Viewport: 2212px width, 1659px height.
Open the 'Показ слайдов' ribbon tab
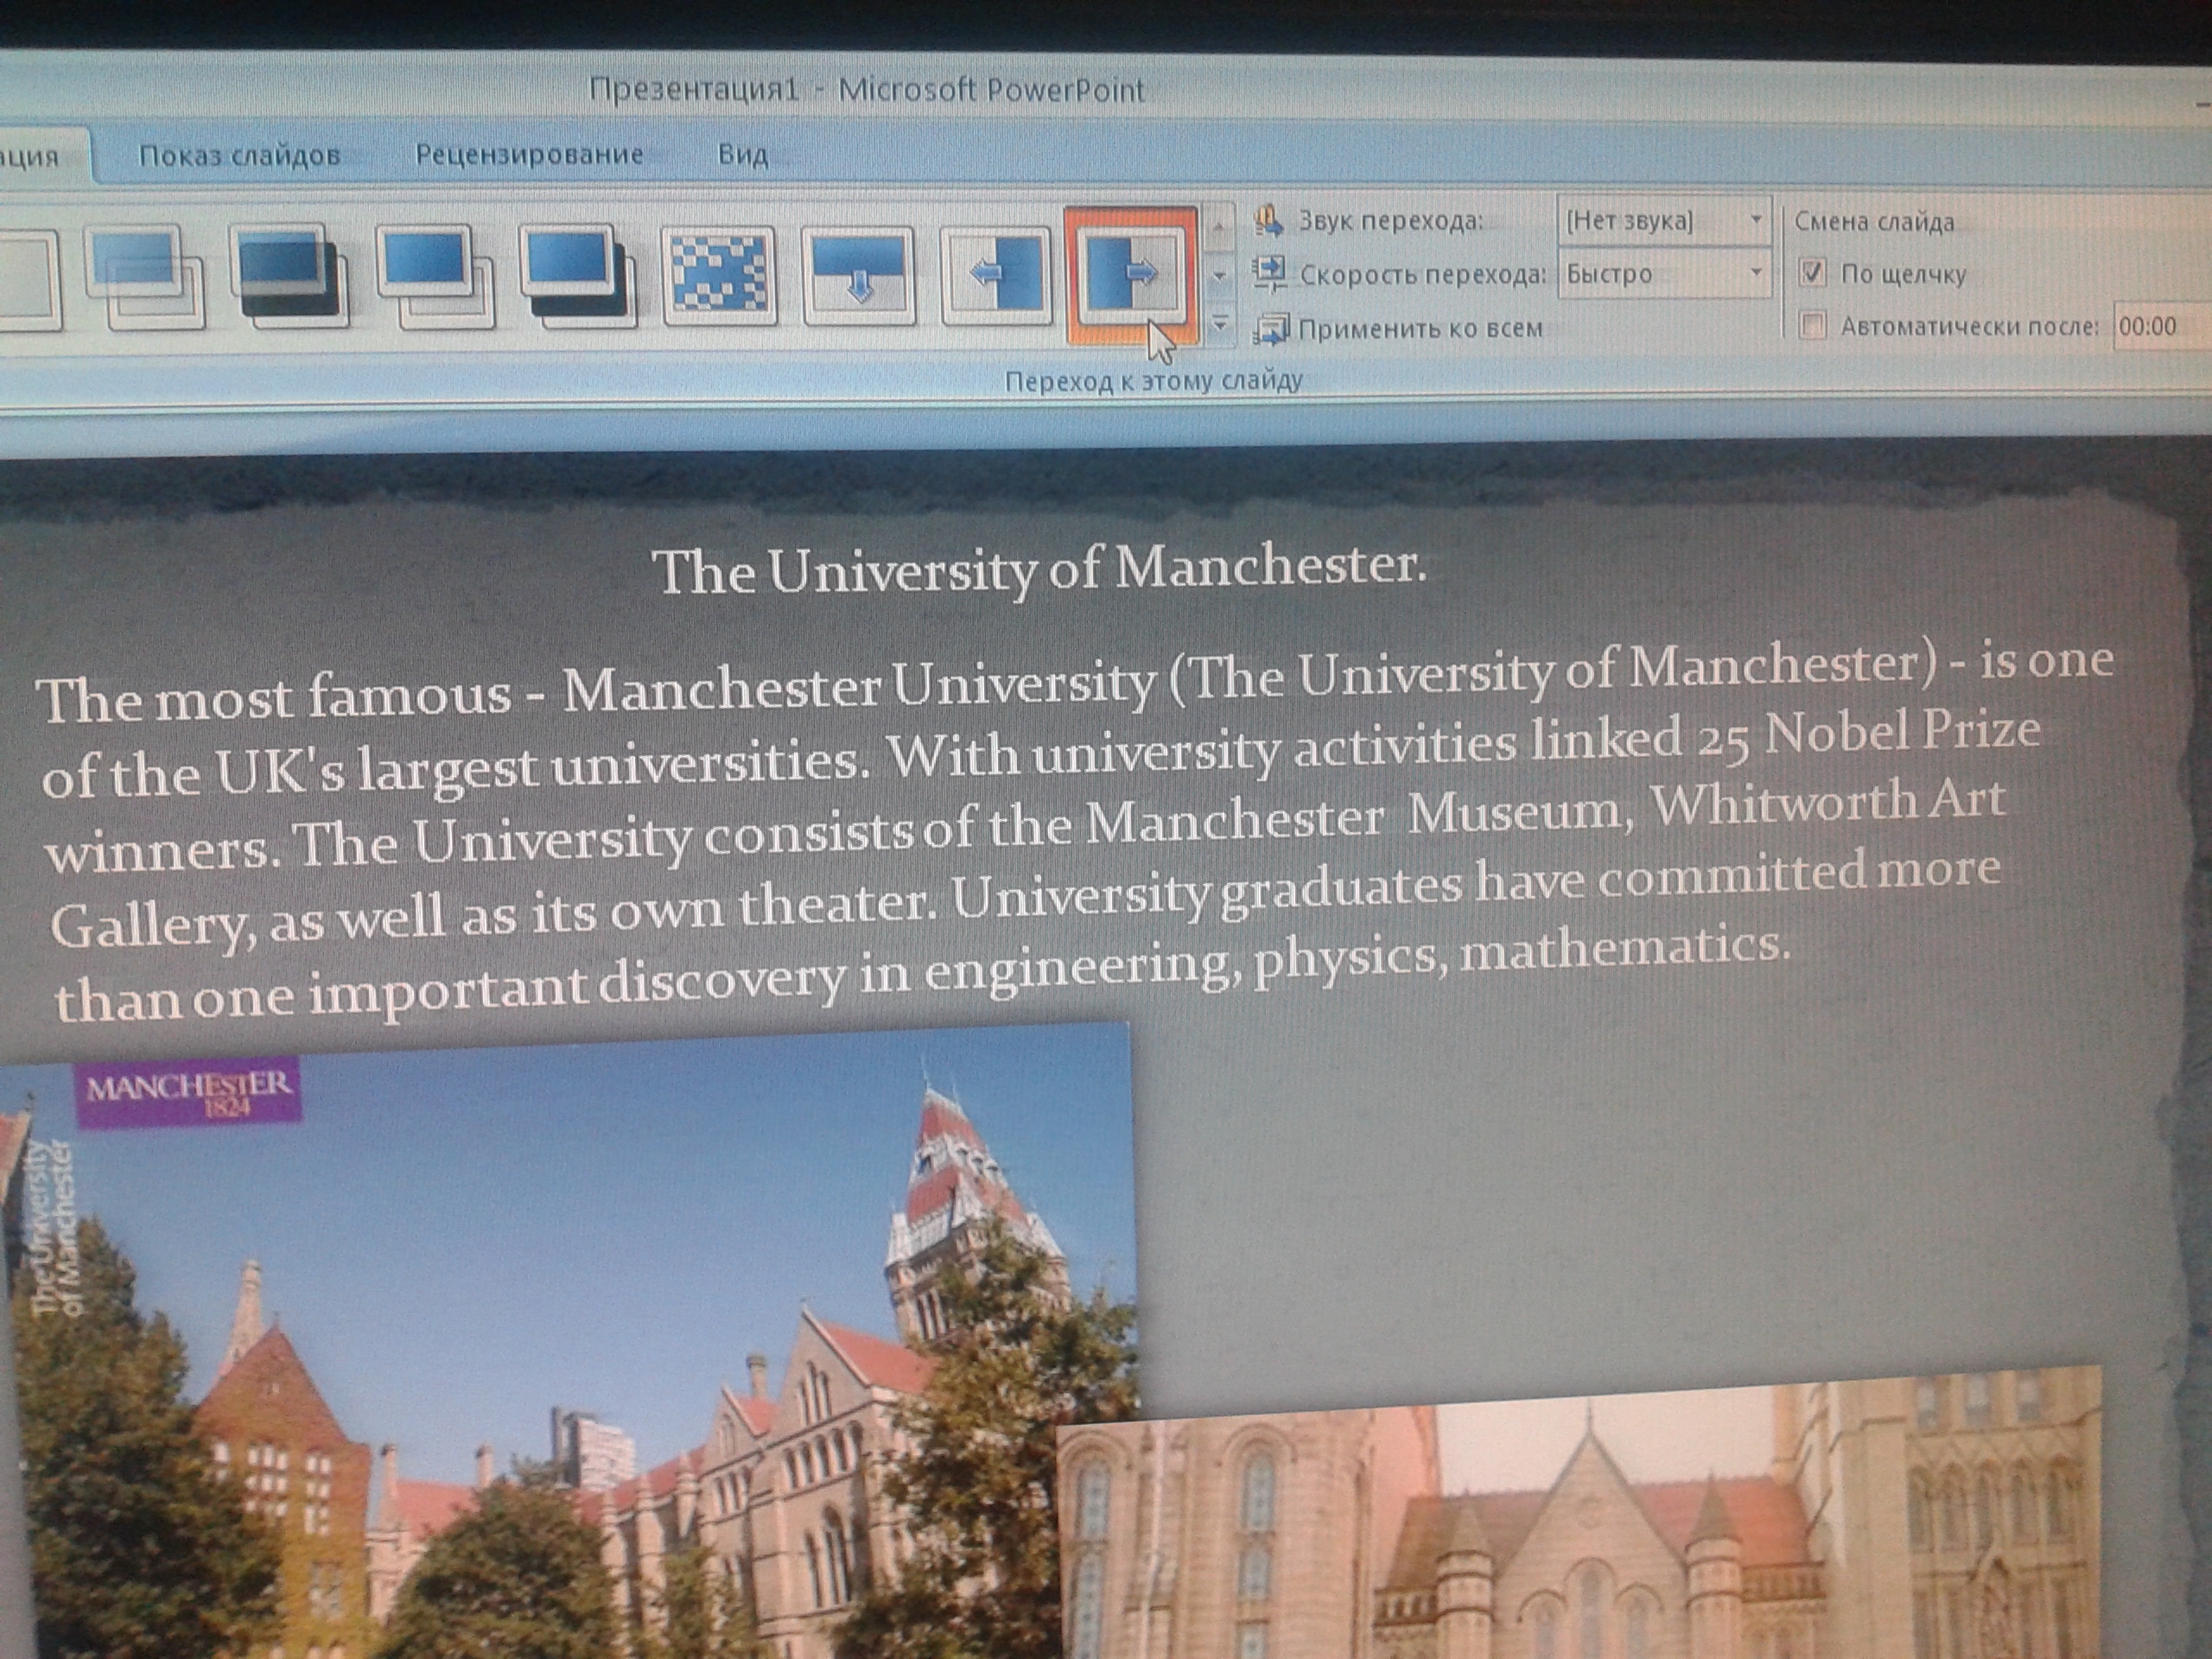239,155
